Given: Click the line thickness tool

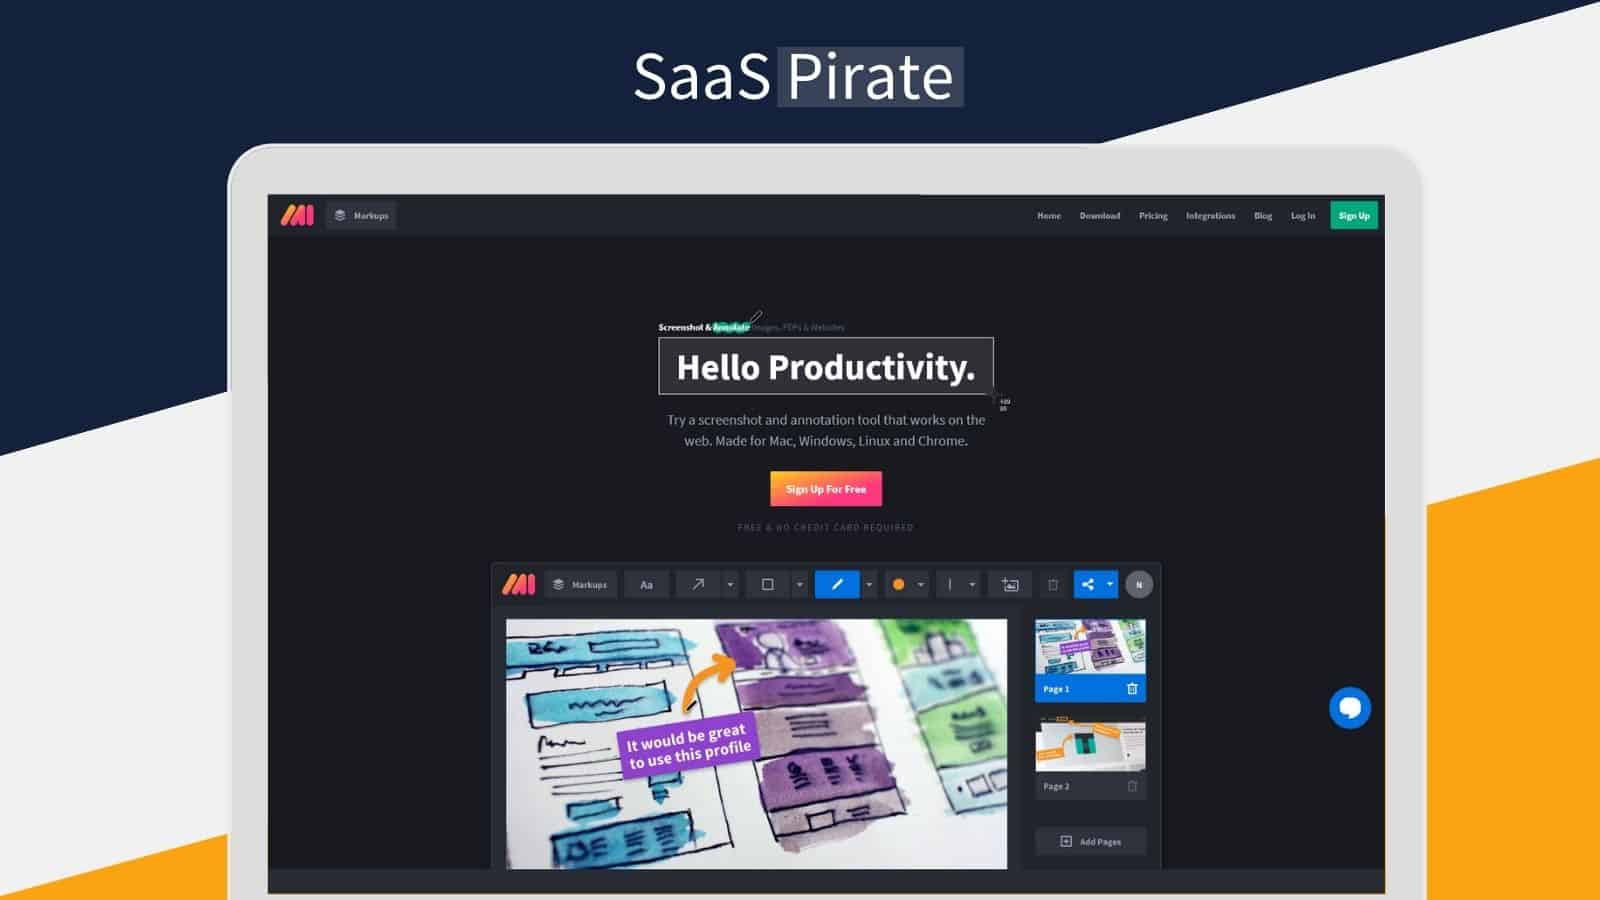Looking at the screenshot, I should 950,584.
